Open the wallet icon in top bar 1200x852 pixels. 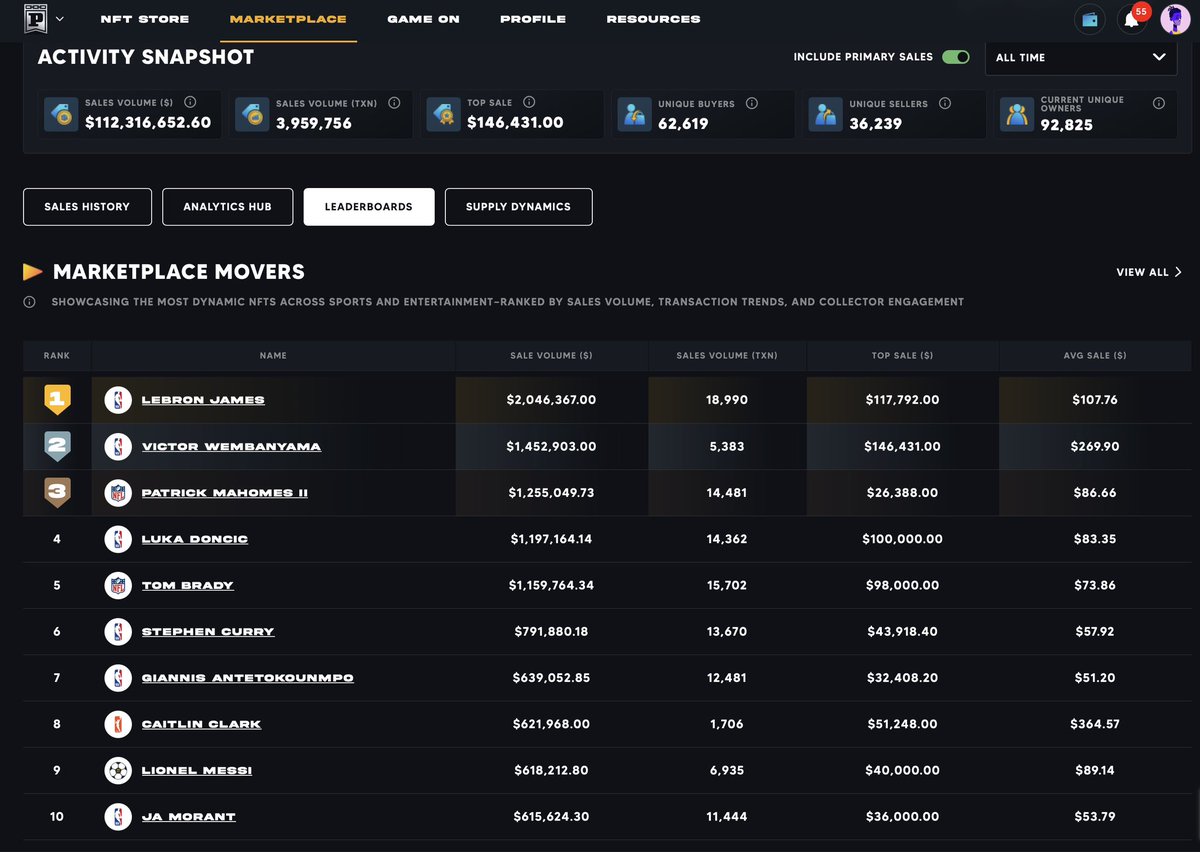pyautogui.click(x=1090, y=19)
